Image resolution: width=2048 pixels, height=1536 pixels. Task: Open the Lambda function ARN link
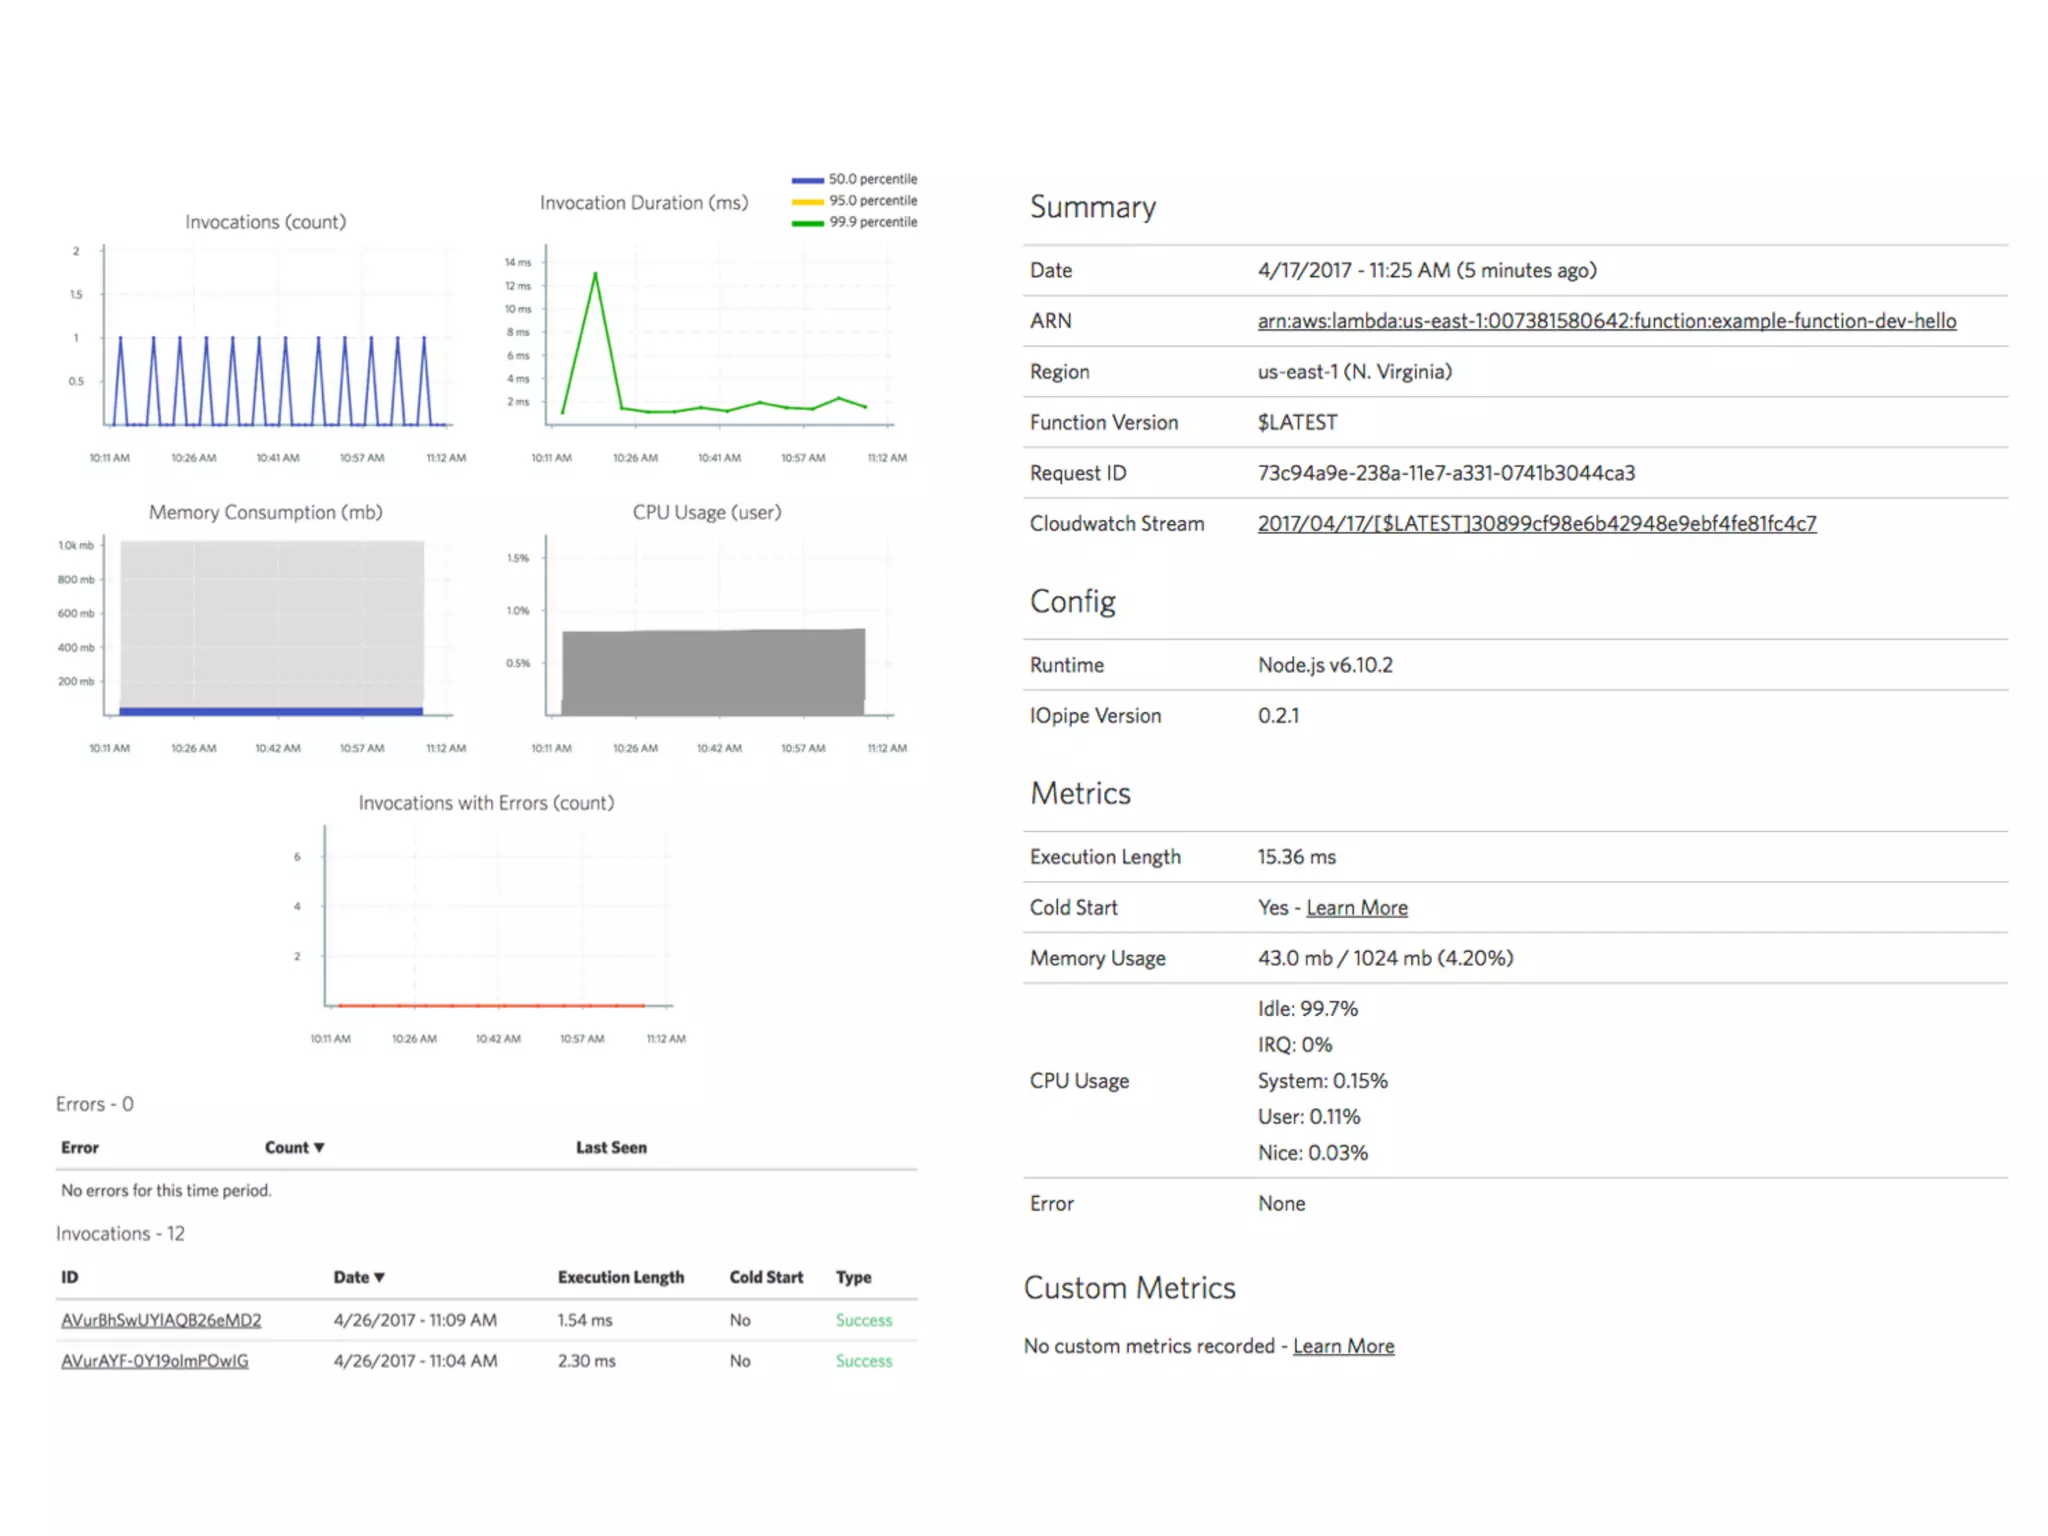1606,321
